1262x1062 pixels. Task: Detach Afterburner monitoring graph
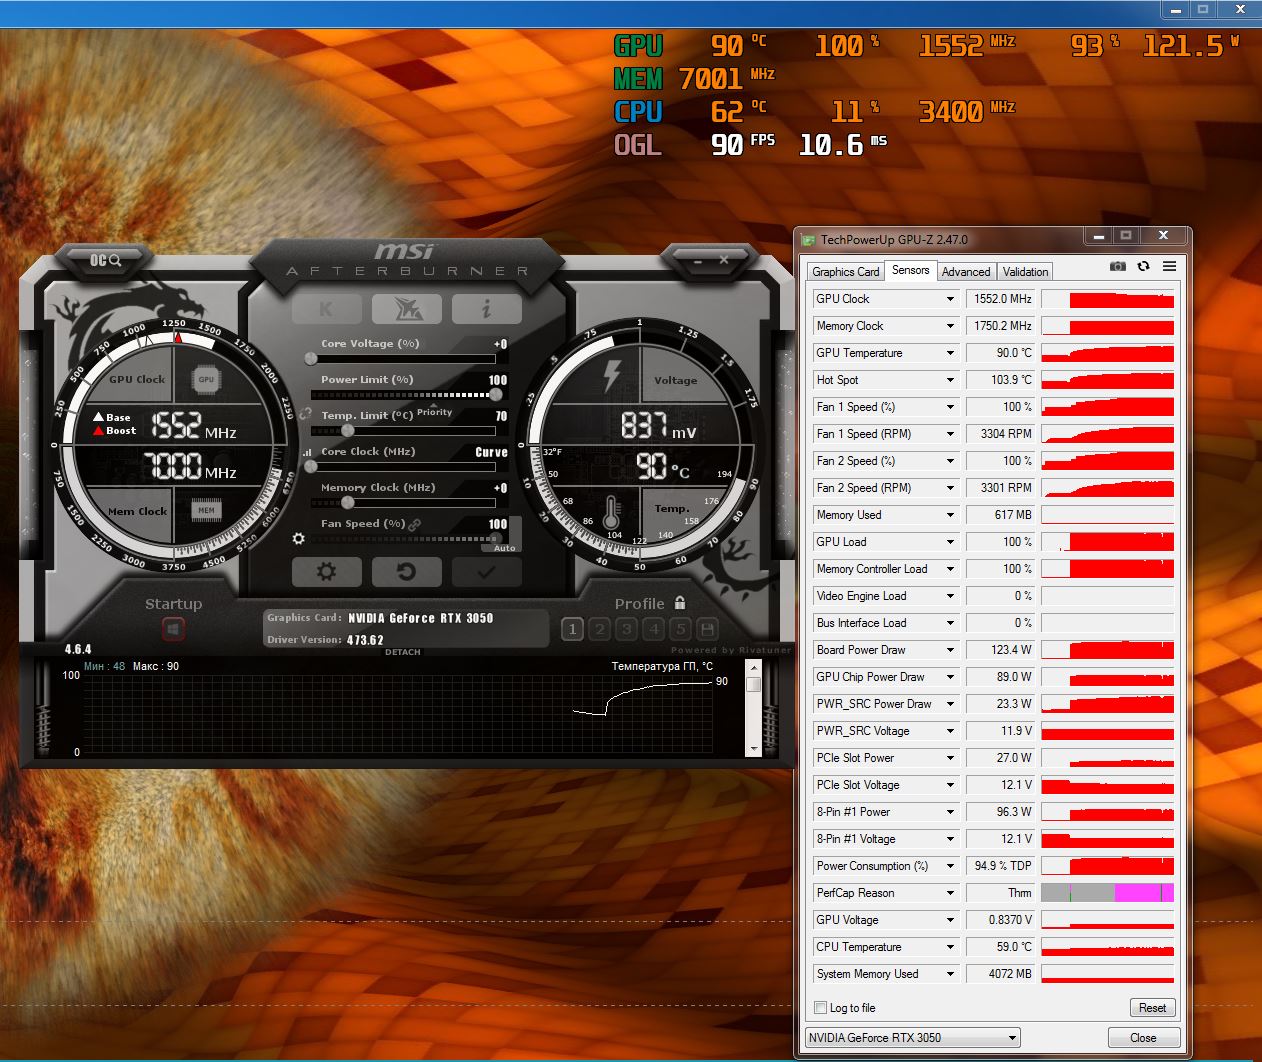[403, 652]
